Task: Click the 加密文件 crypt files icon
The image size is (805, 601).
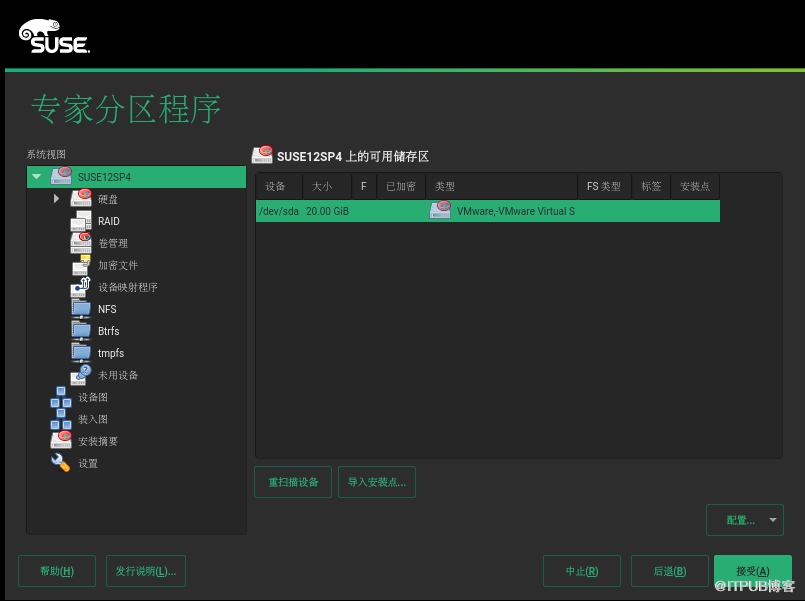Action: pos(81,265)
